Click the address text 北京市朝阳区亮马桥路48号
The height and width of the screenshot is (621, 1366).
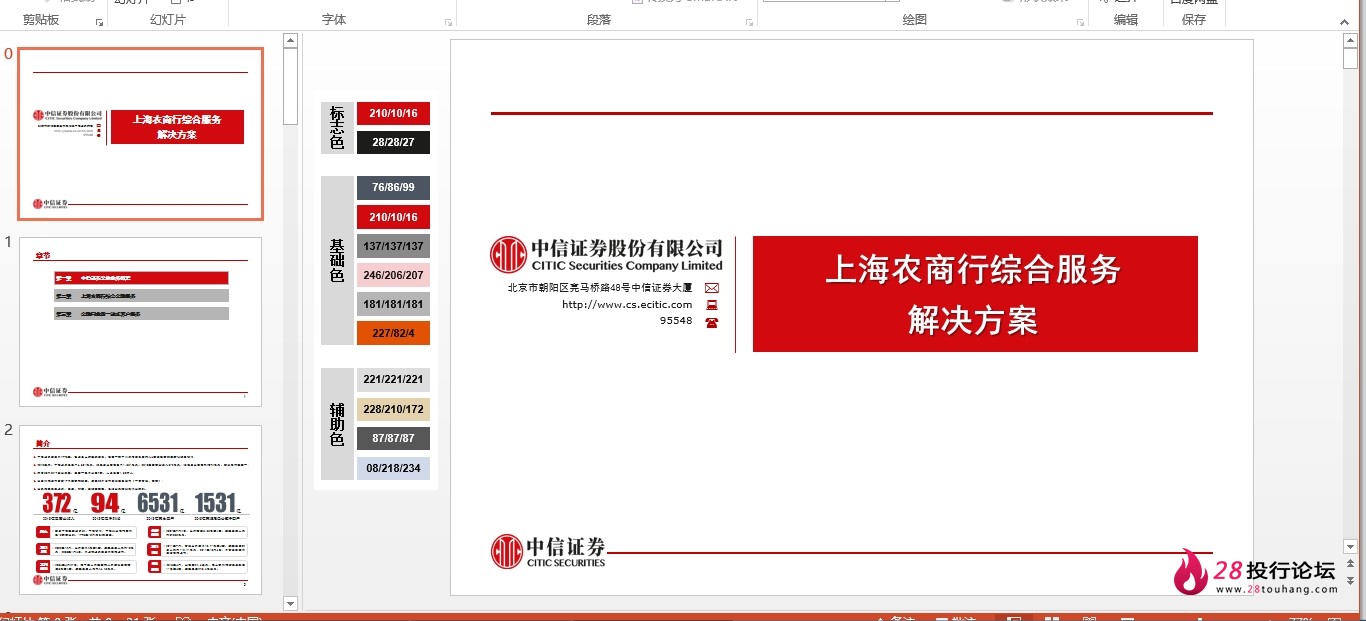click(x=599, y=288)
